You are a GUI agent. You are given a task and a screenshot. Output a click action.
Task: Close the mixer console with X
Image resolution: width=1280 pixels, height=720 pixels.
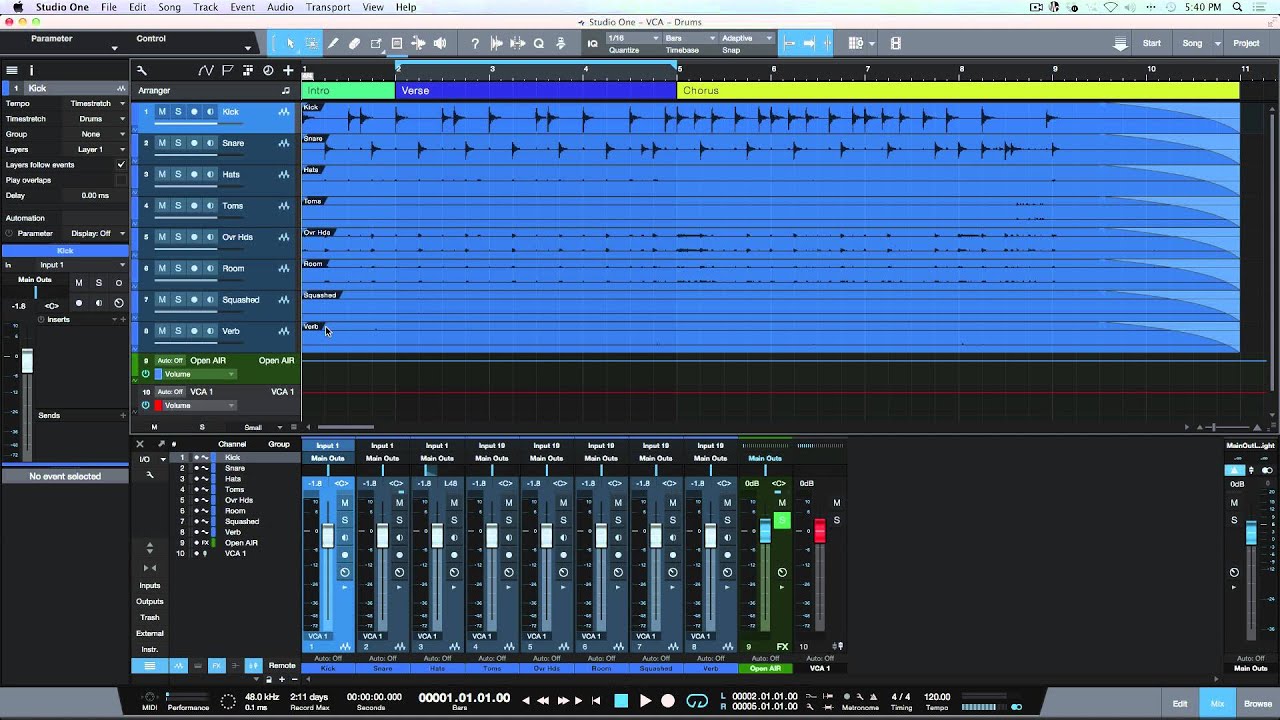click(139, 444)
